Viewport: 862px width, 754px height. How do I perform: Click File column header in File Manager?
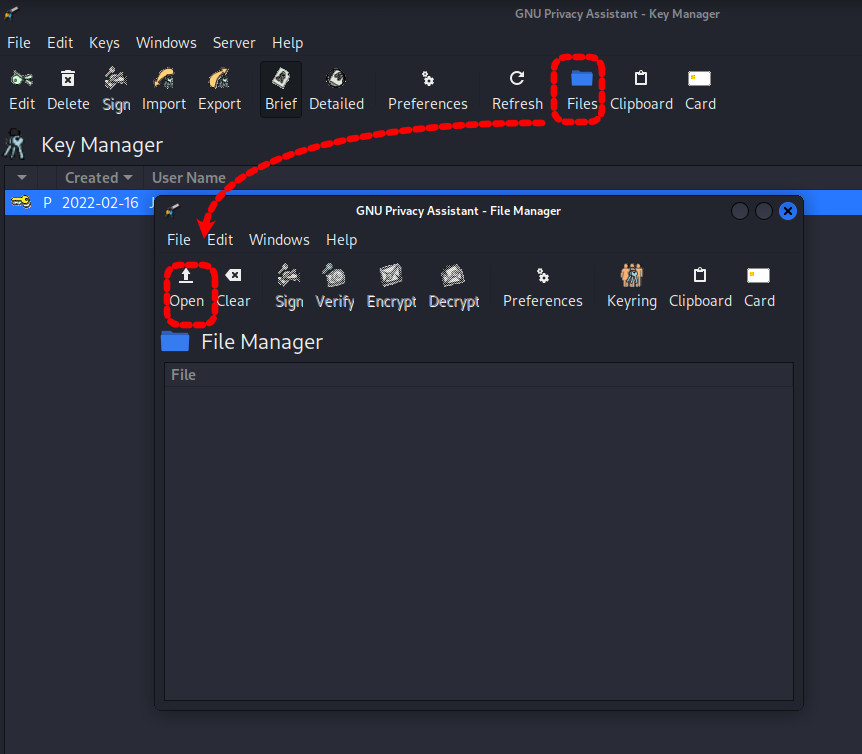tap(479, 375)
